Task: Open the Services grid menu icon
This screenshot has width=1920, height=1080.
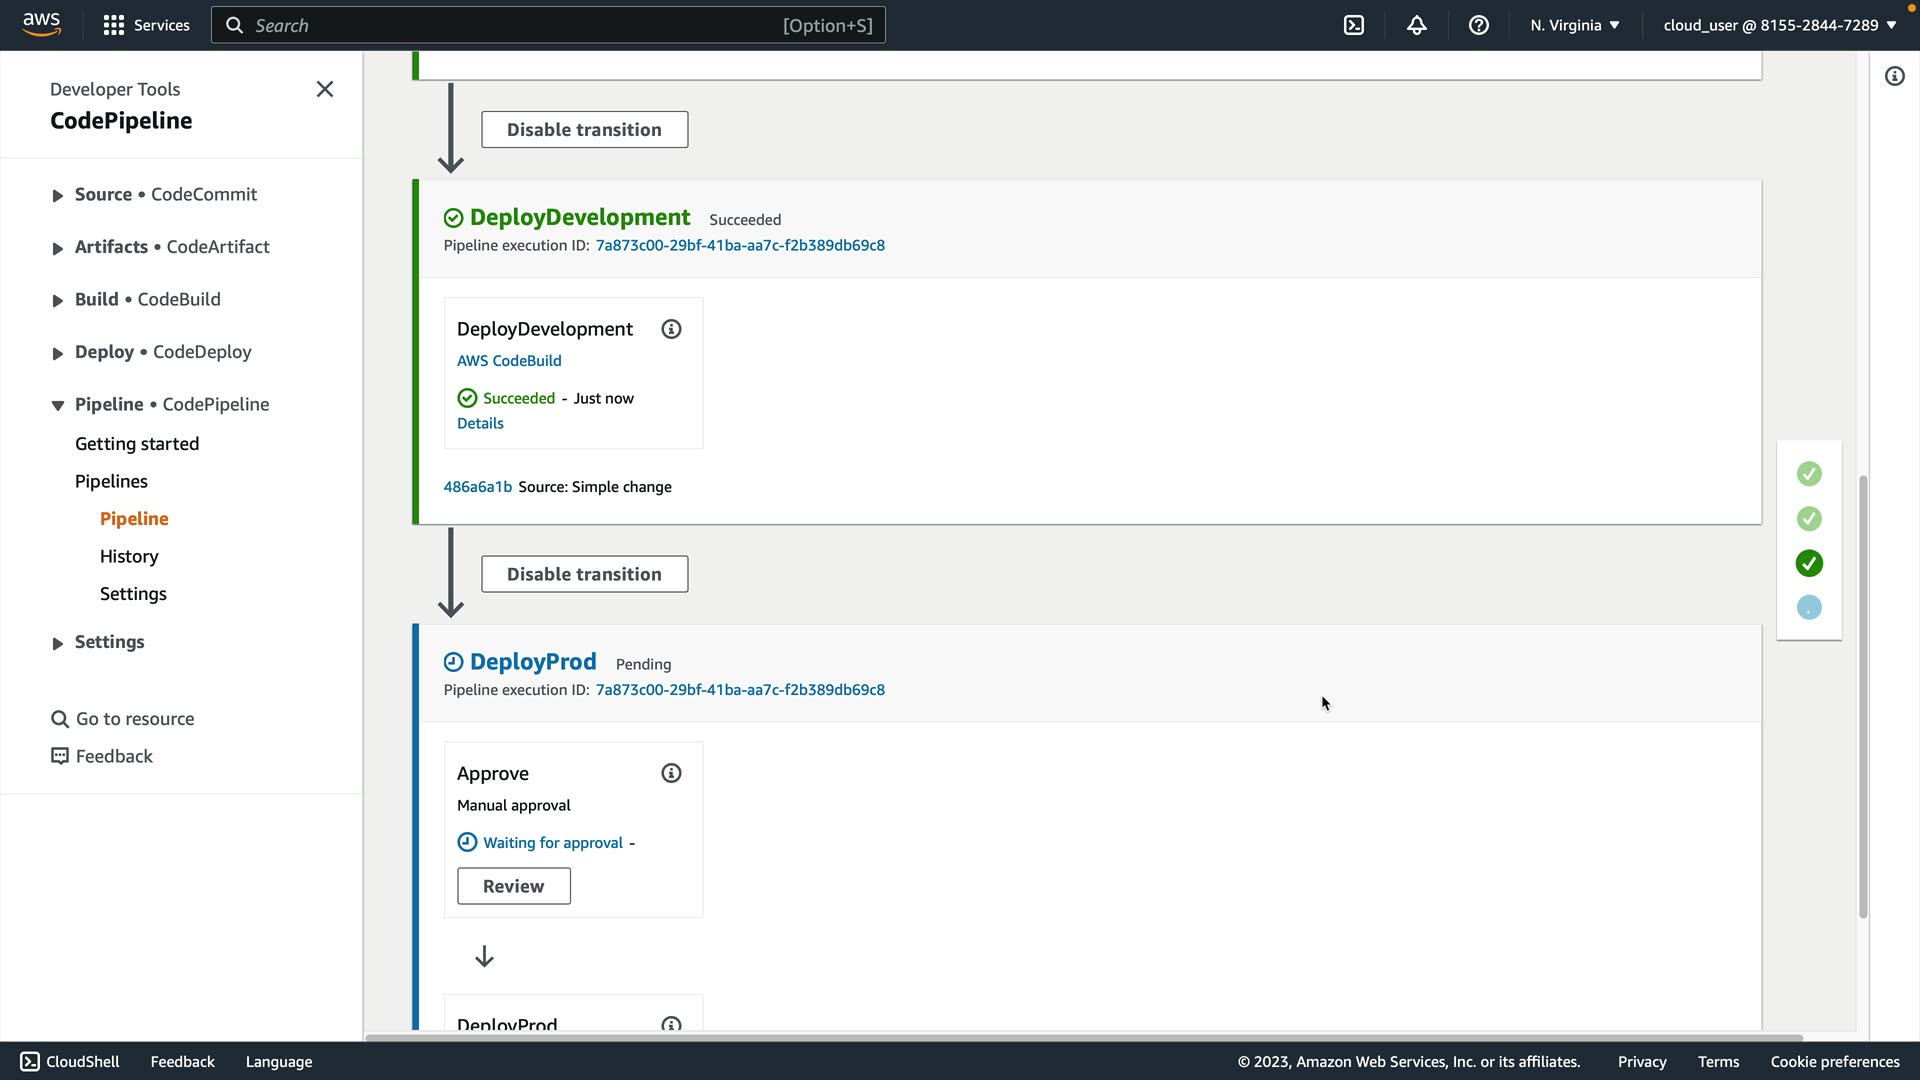Action: 114,25
